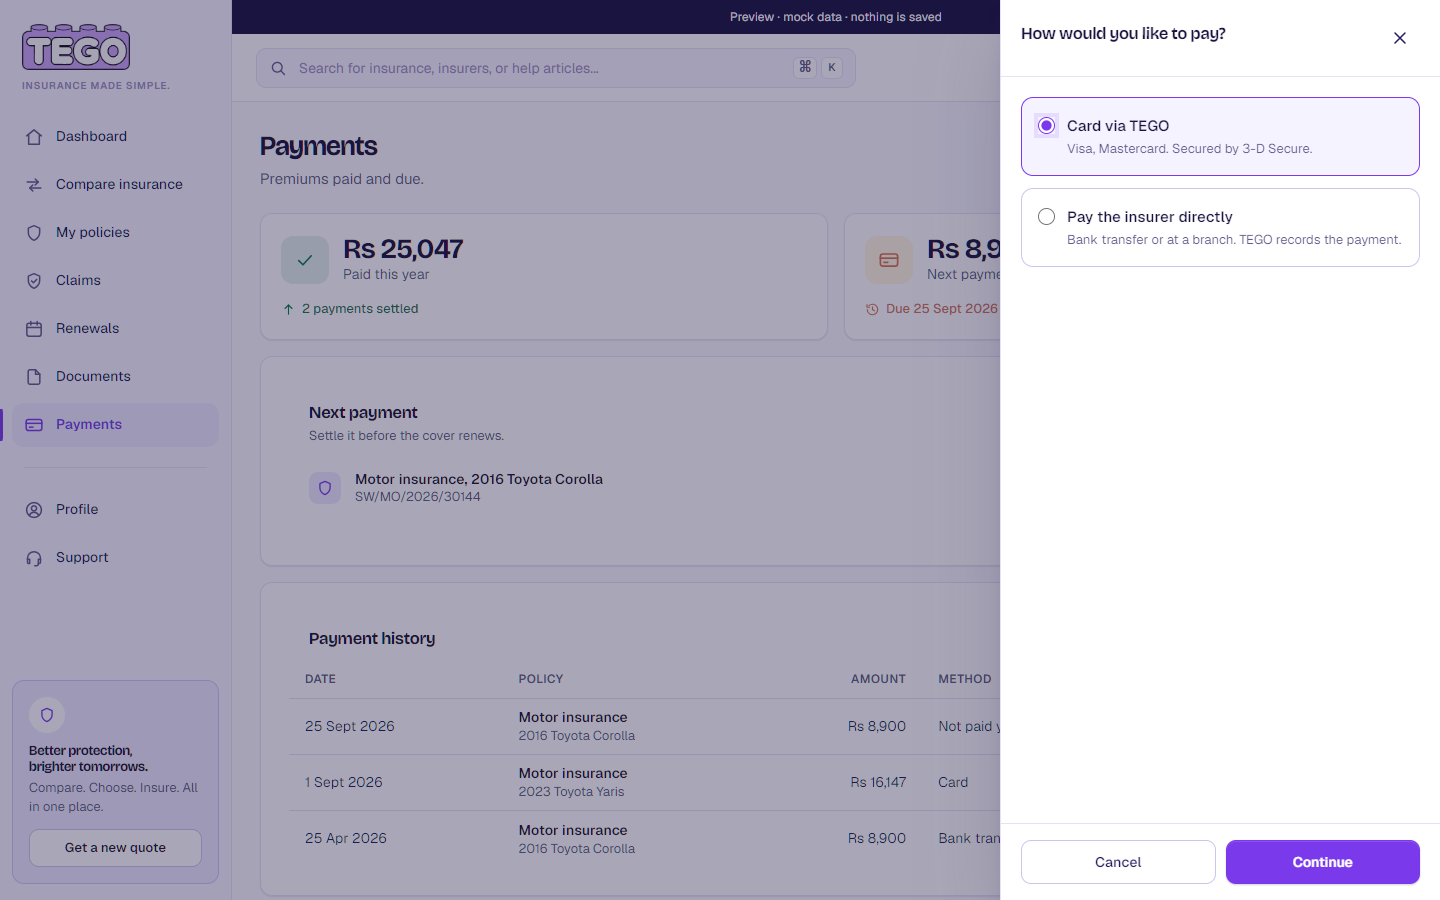
Task: Click the search magnifier icon
Action: [x=279, y=68]
